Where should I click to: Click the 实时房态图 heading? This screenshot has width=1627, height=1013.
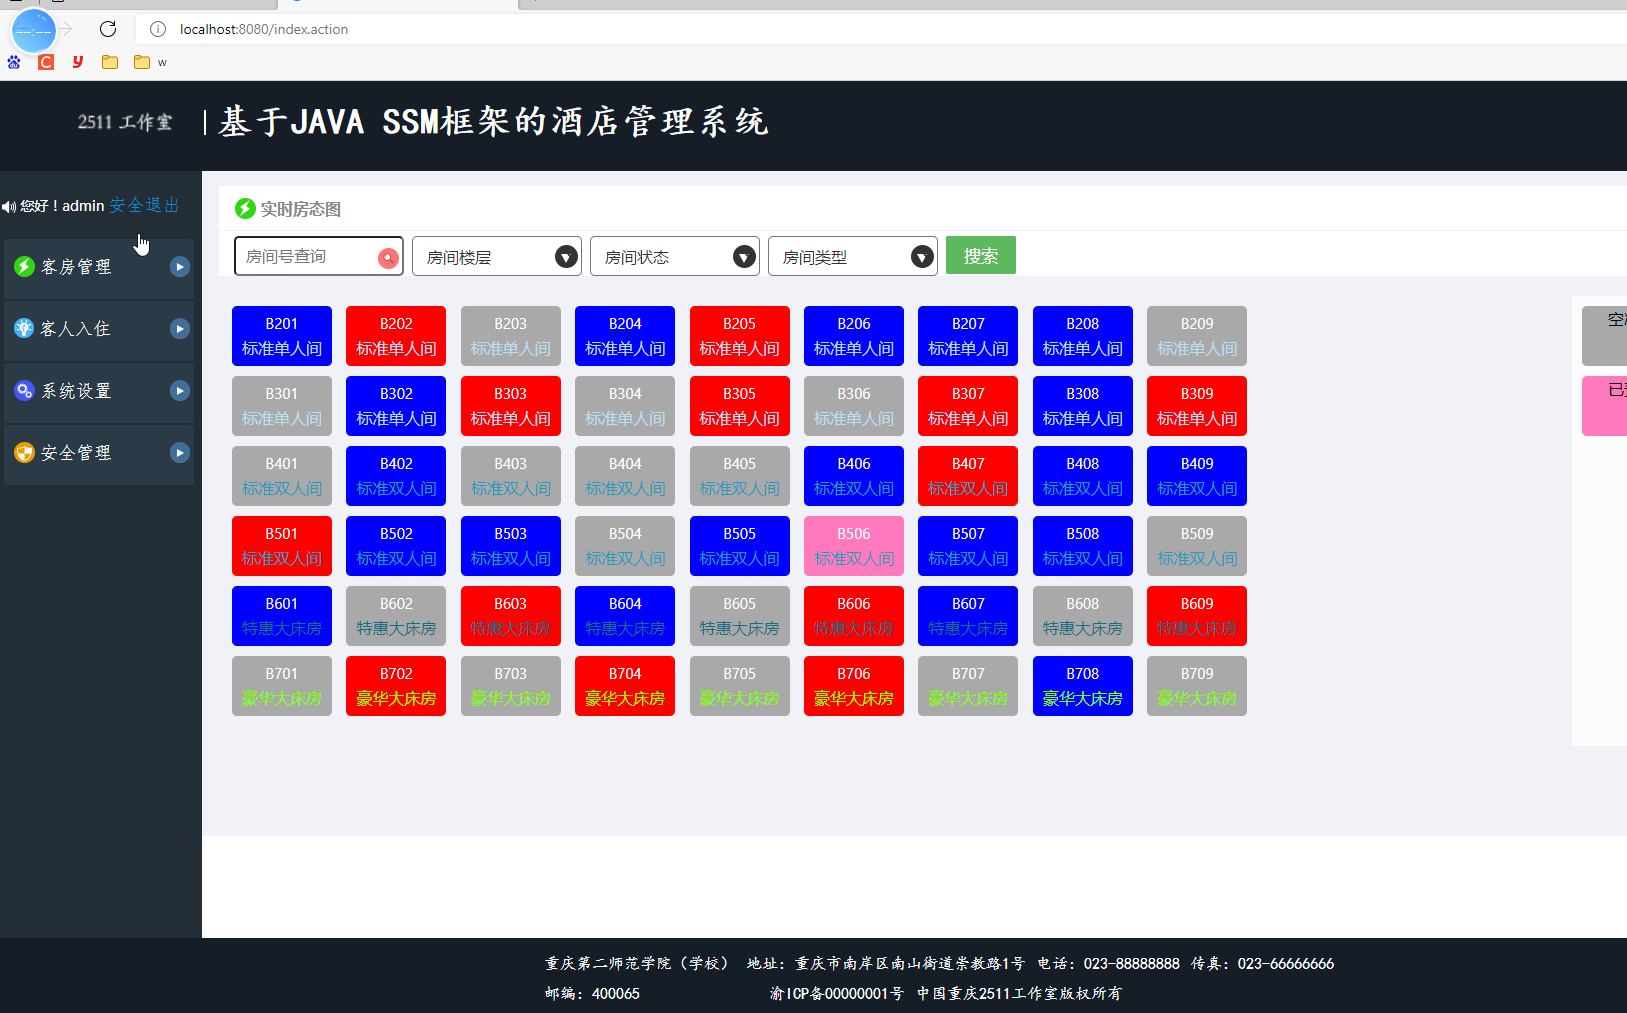[x=301, y=209]
